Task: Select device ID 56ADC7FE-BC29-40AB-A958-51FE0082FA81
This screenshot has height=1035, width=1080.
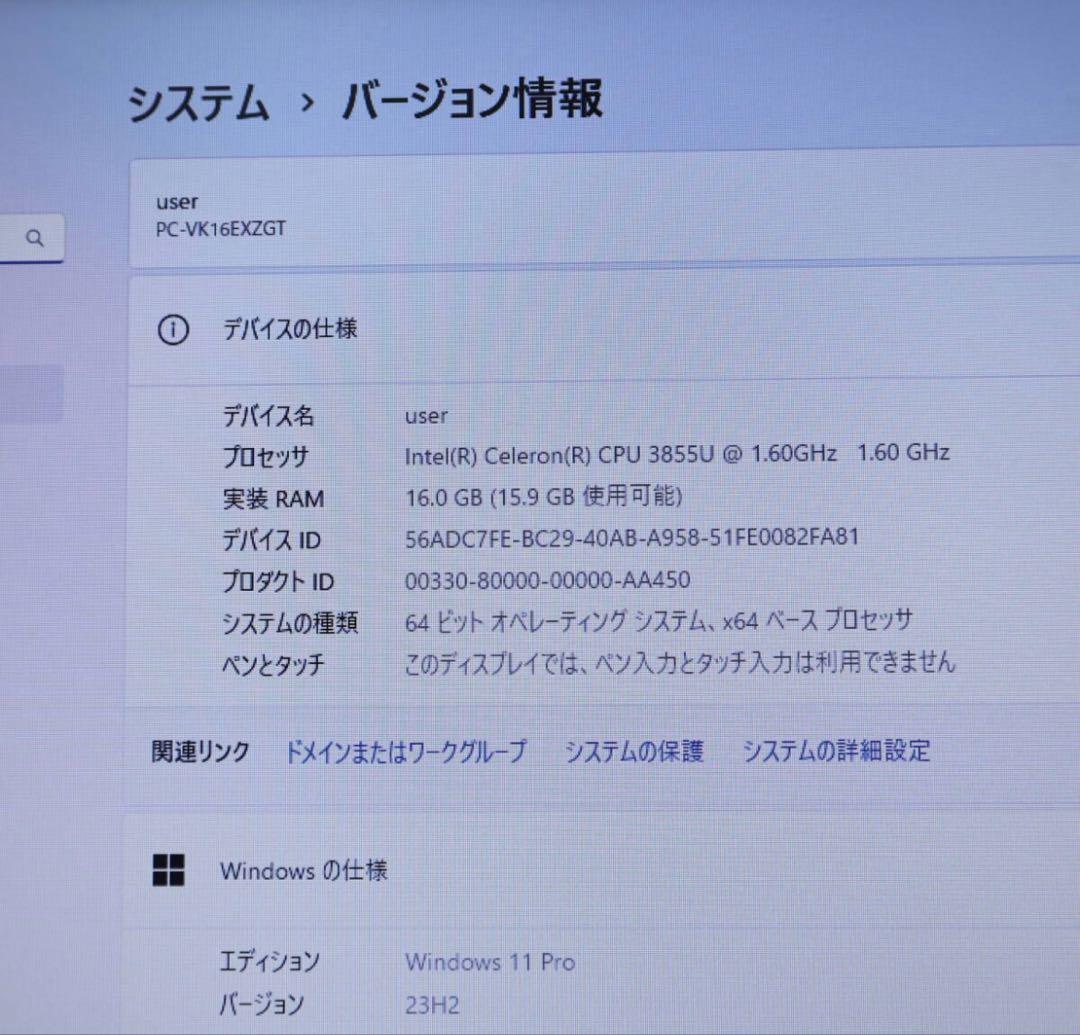Action: coord(632,538)
